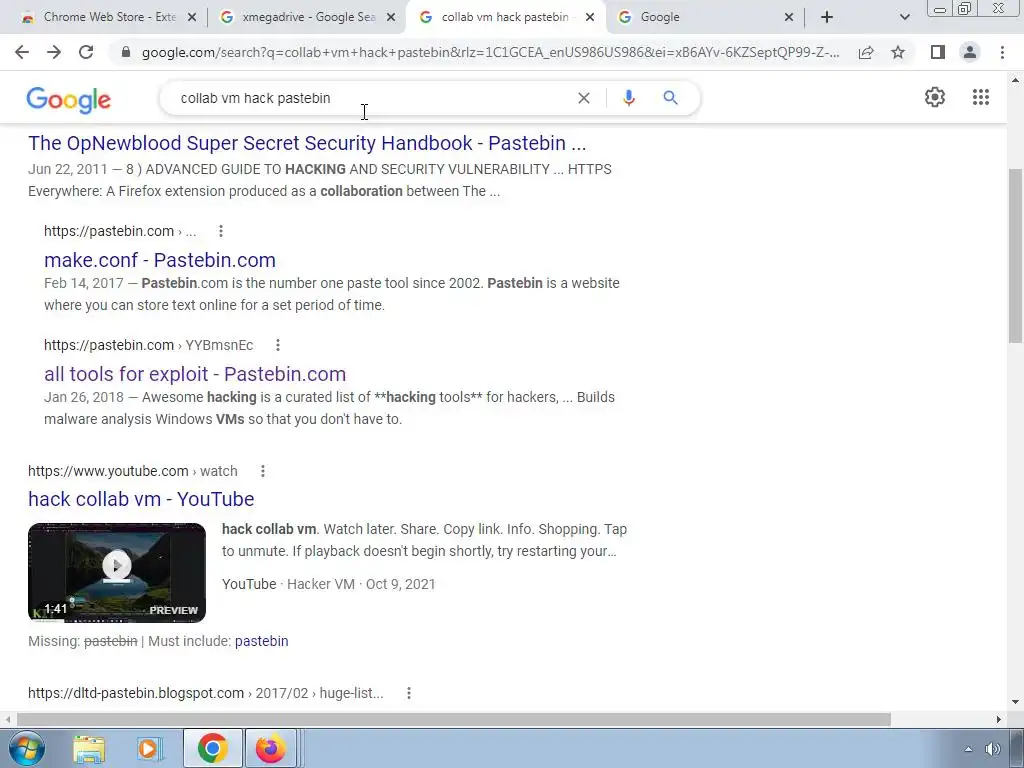Close the collab vm hack pastebin tab
The height and width of the screenshot is (768, 1024).
coord(590,17)
